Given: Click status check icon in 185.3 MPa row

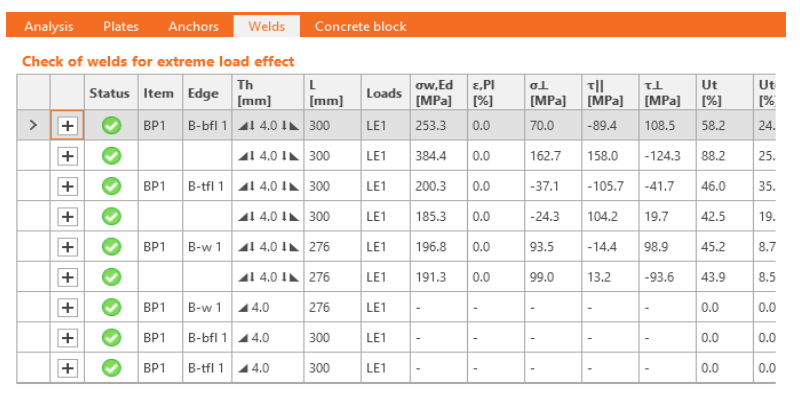Looking at the screenshot, I should [x=112, y=216].
